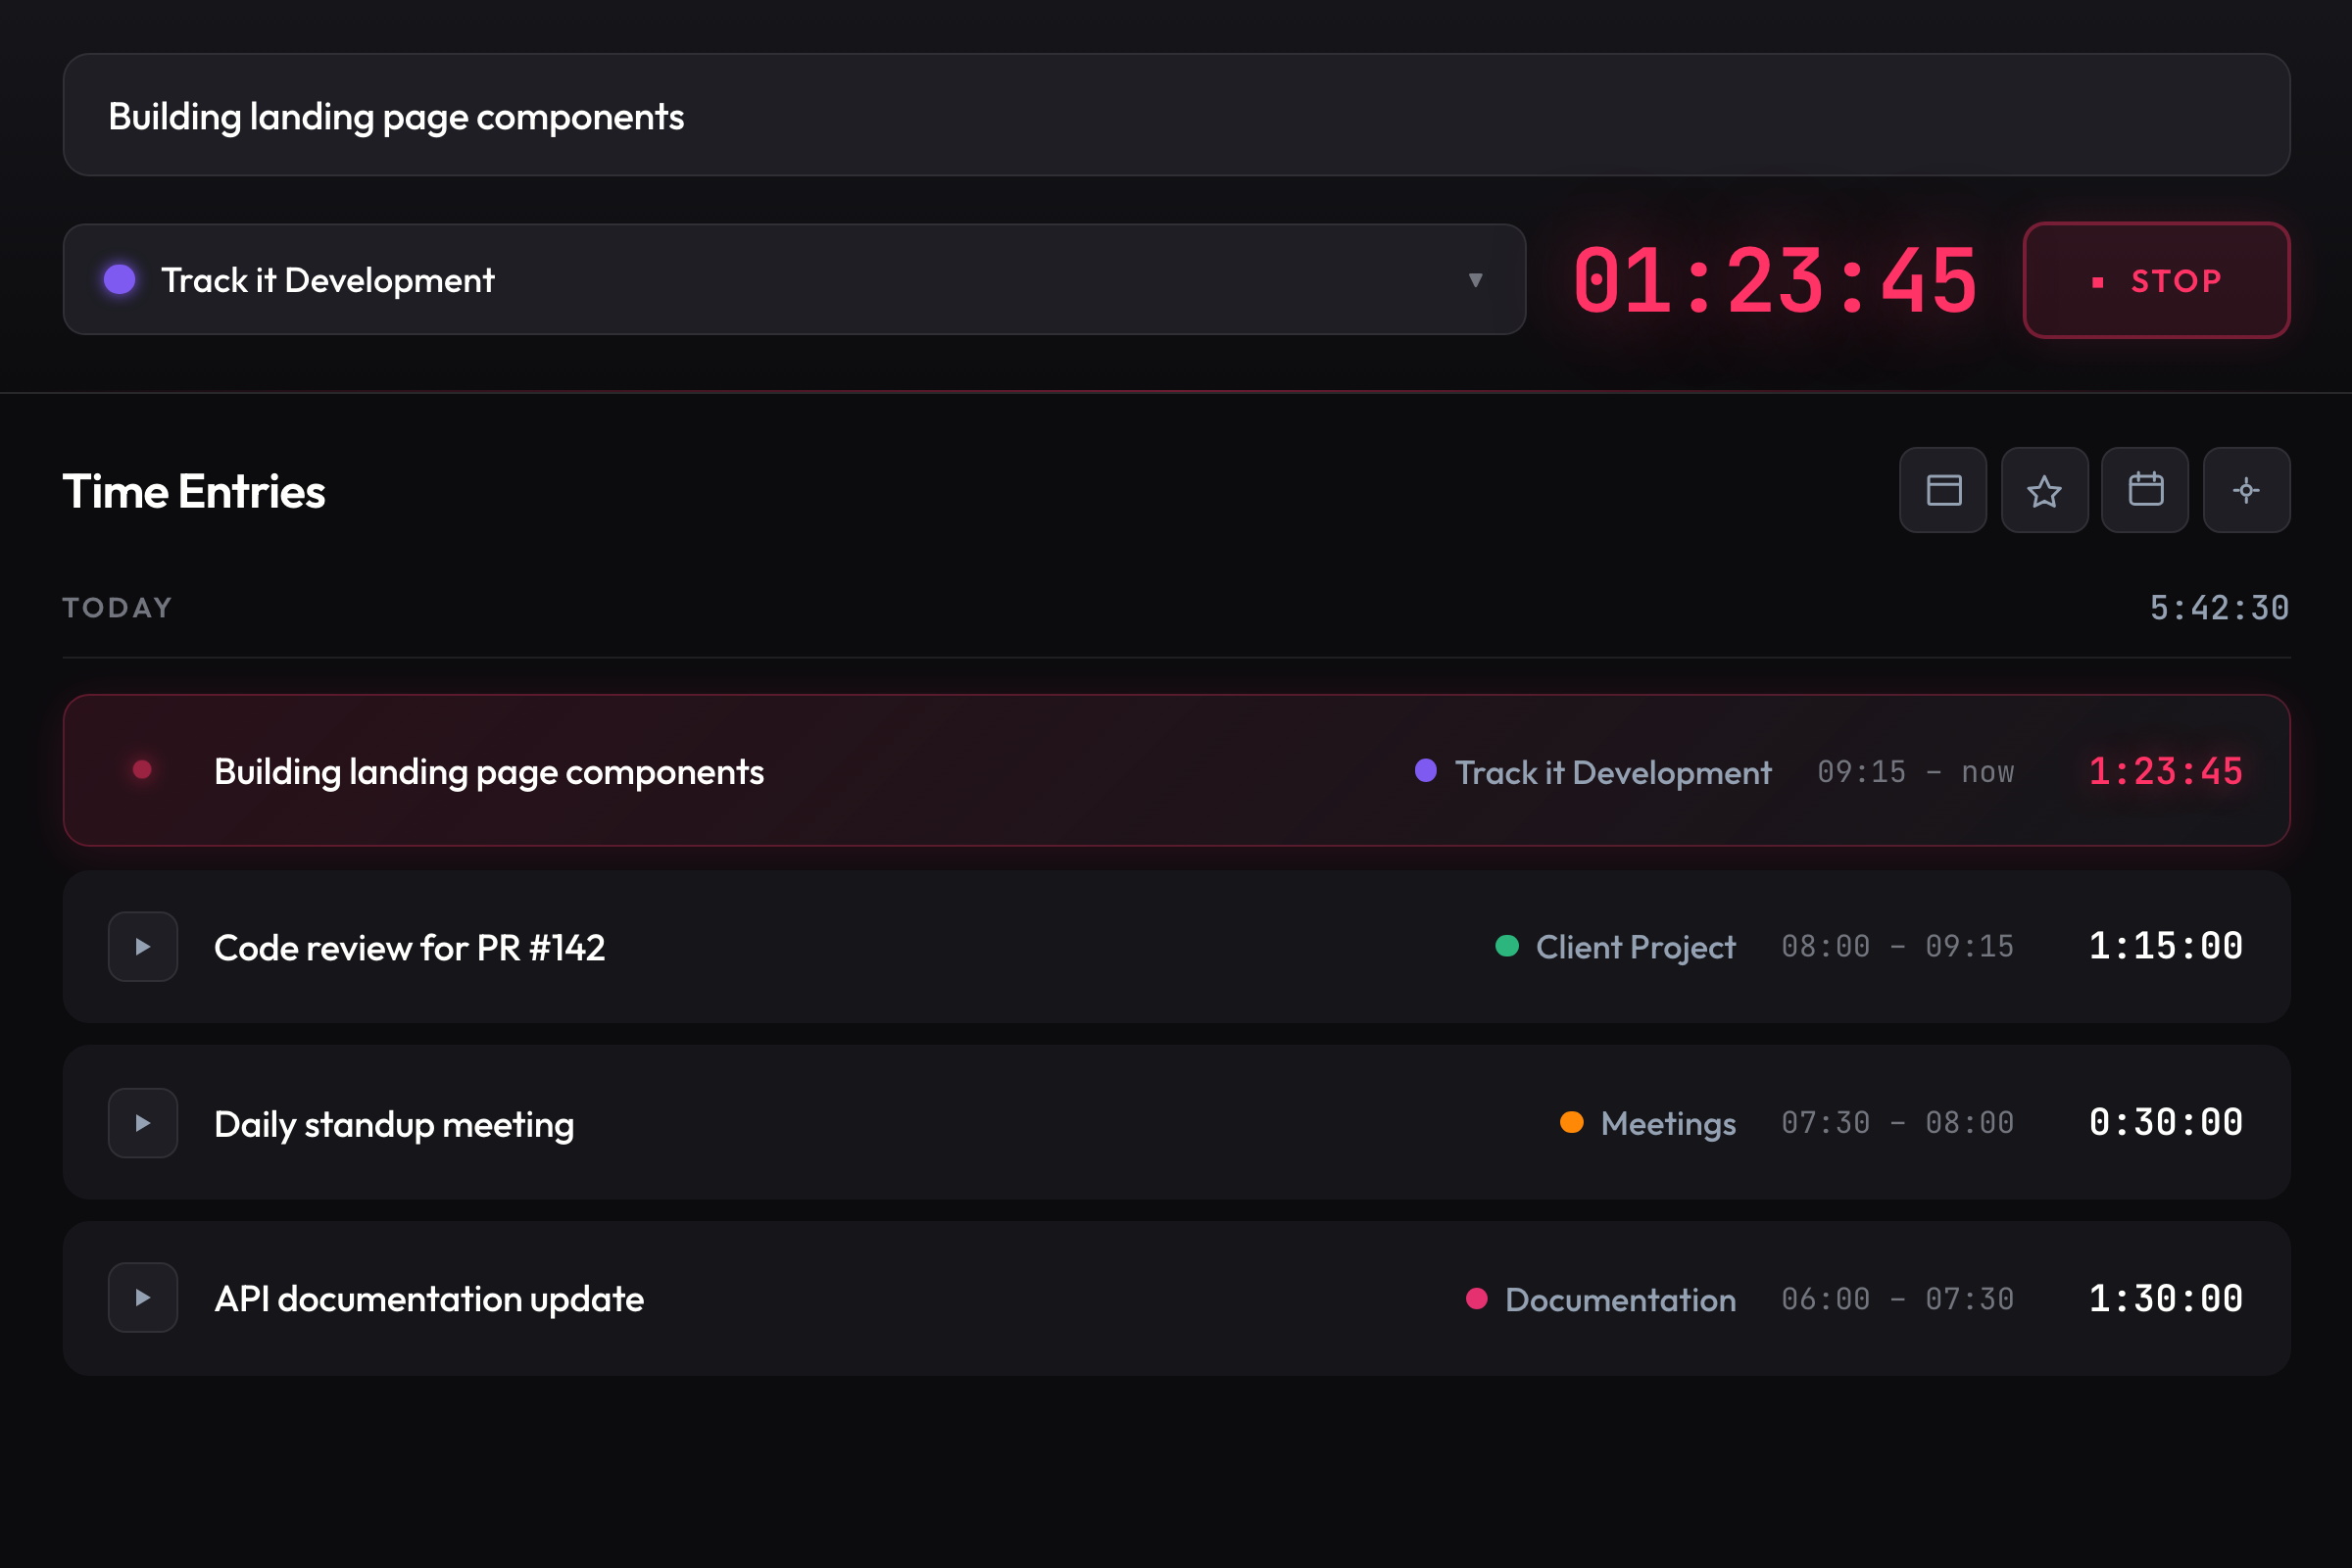Screen dimensions: 2352x1568
Task: Click purple color dot in project selector
Action: [x=120, y=280]
